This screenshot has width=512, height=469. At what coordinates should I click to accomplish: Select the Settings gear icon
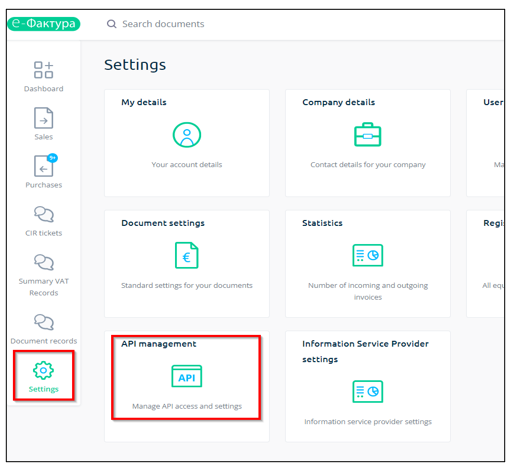43,370
